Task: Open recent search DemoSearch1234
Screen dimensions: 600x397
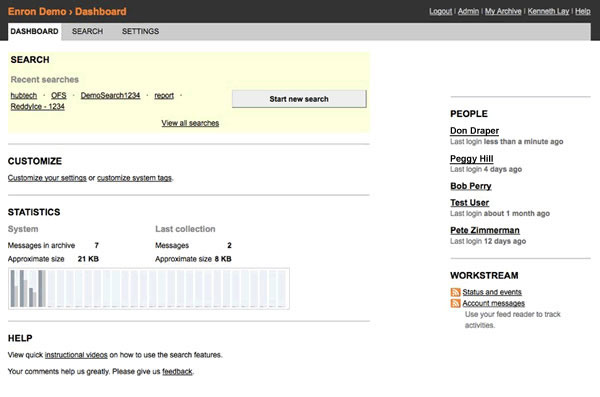Action: pyautogui.click(x=110, y=95)
